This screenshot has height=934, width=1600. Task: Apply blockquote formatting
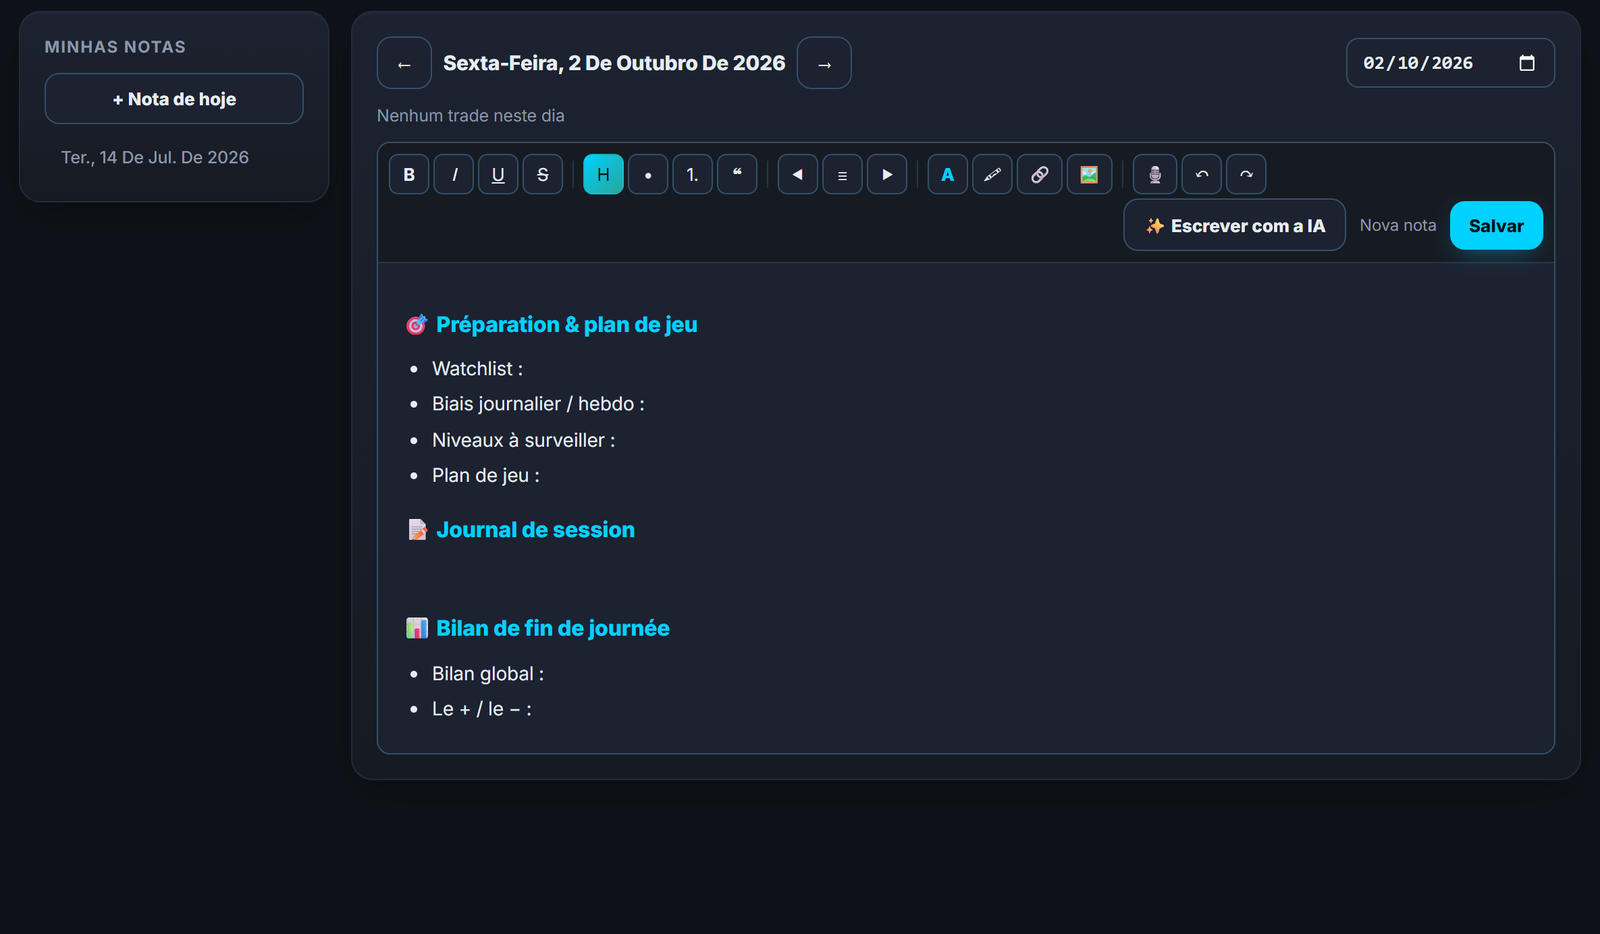coord(737,174)
